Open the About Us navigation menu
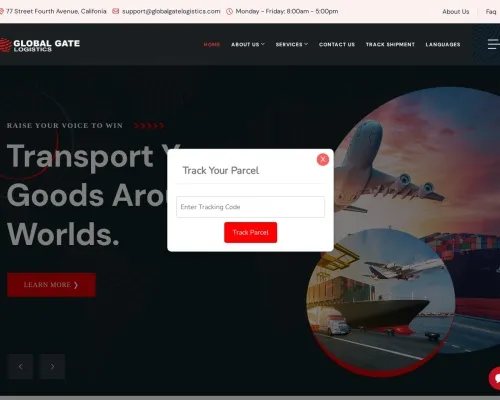This screenshot has width=500, height=400. point(245,44)
